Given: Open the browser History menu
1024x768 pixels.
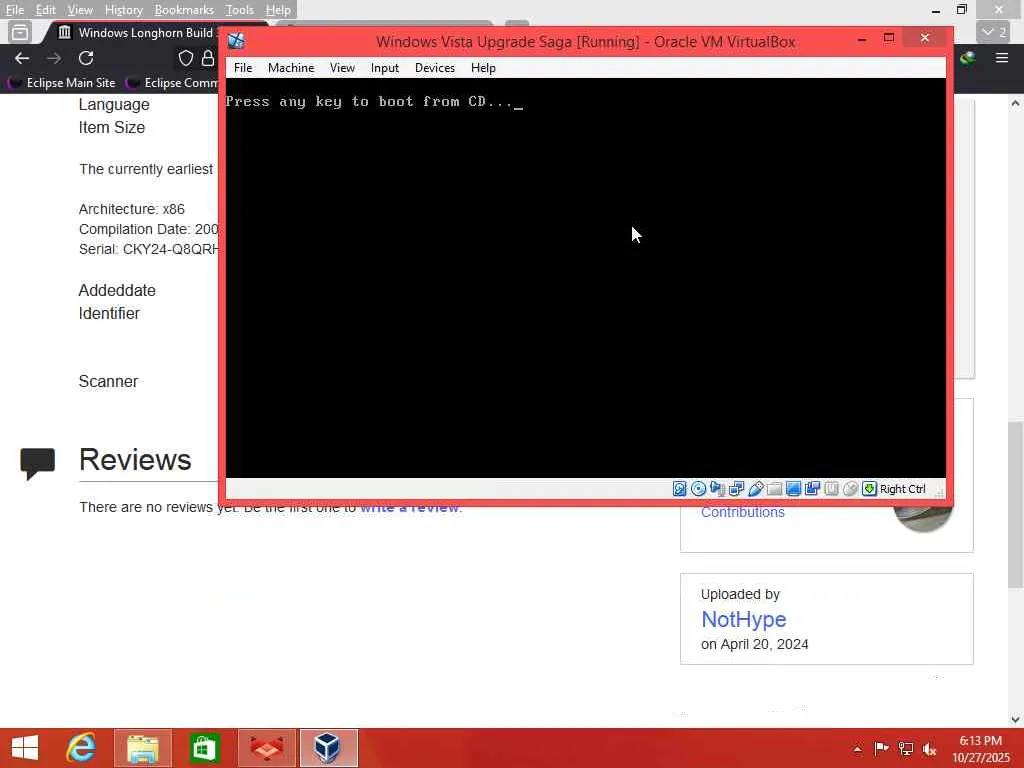Looking at the screenshot, I should [123, 10].
